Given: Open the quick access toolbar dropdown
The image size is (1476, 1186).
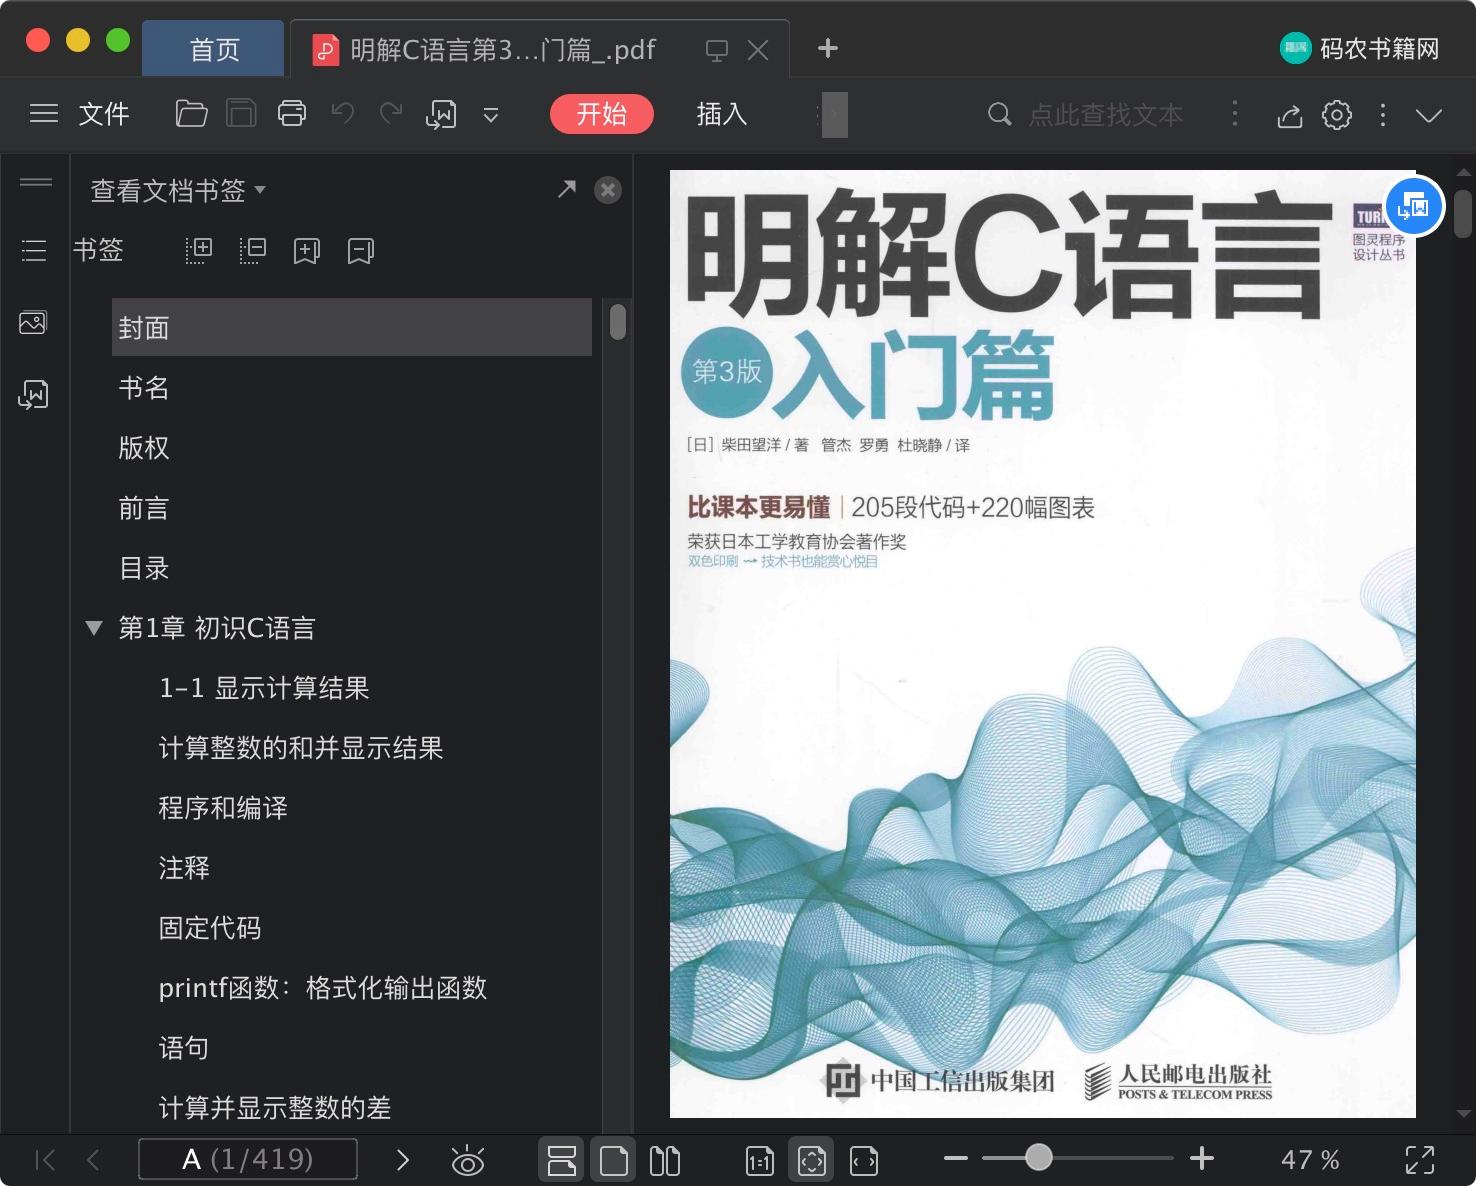Looking at the screenshot, I should (491, 115).
